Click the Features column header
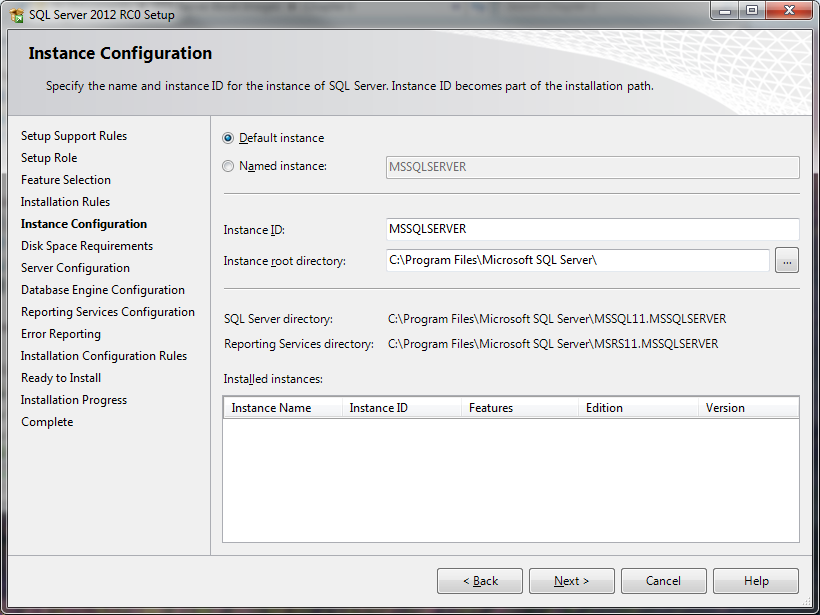Viewport: 820px width, 615px height. pyautogui.click(x=520, y=408)
